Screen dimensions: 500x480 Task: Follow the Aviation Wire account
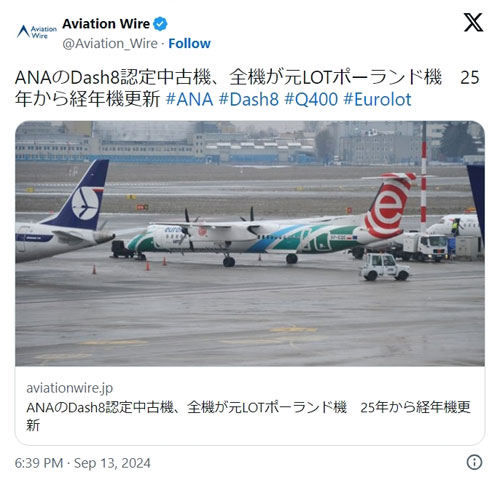[x=189, y=43]
